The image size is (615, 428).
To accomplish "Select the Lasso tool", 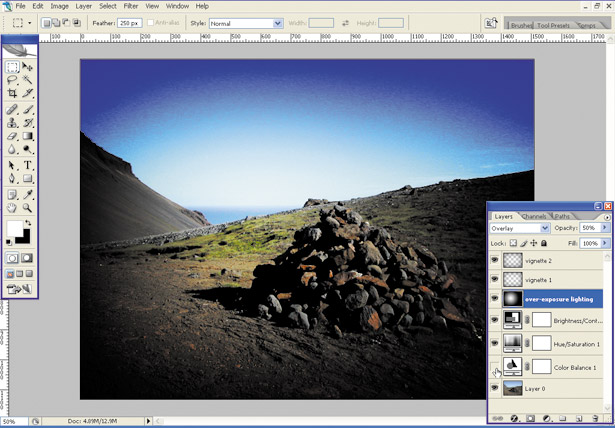I will [12, 80].
